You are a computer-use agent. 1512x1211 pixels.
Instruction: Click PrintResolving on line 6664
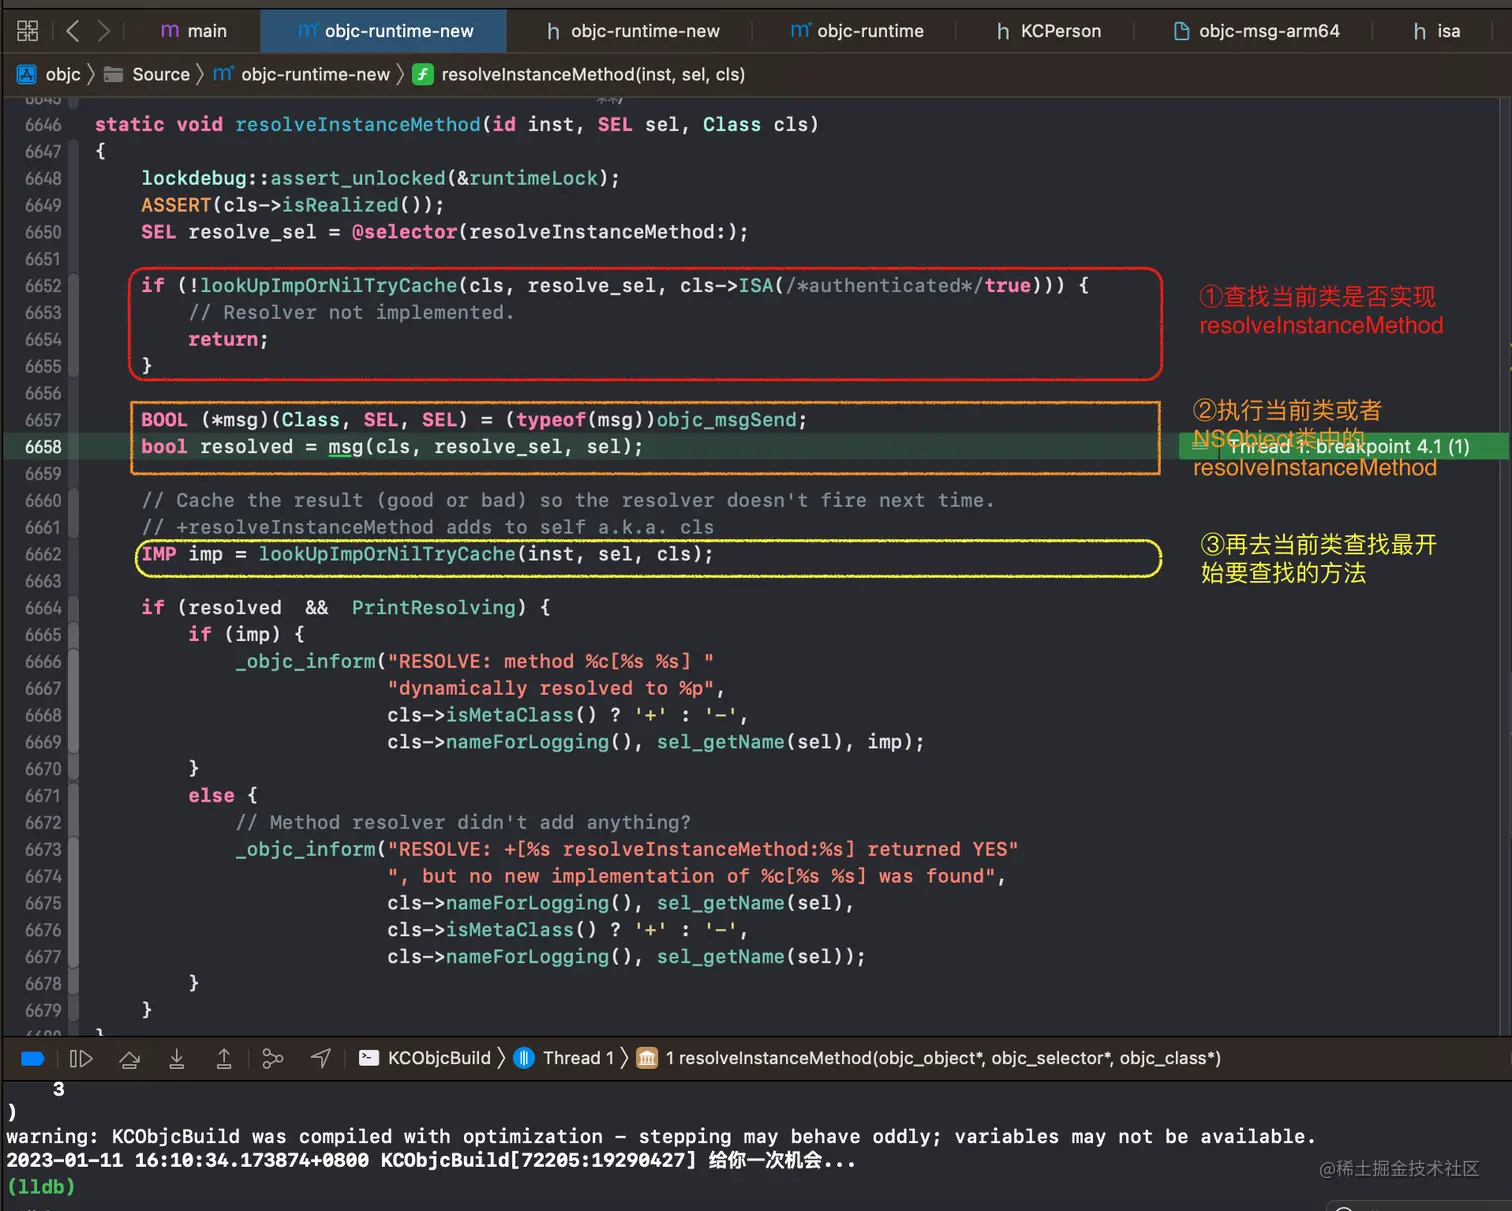pos(434,608)
